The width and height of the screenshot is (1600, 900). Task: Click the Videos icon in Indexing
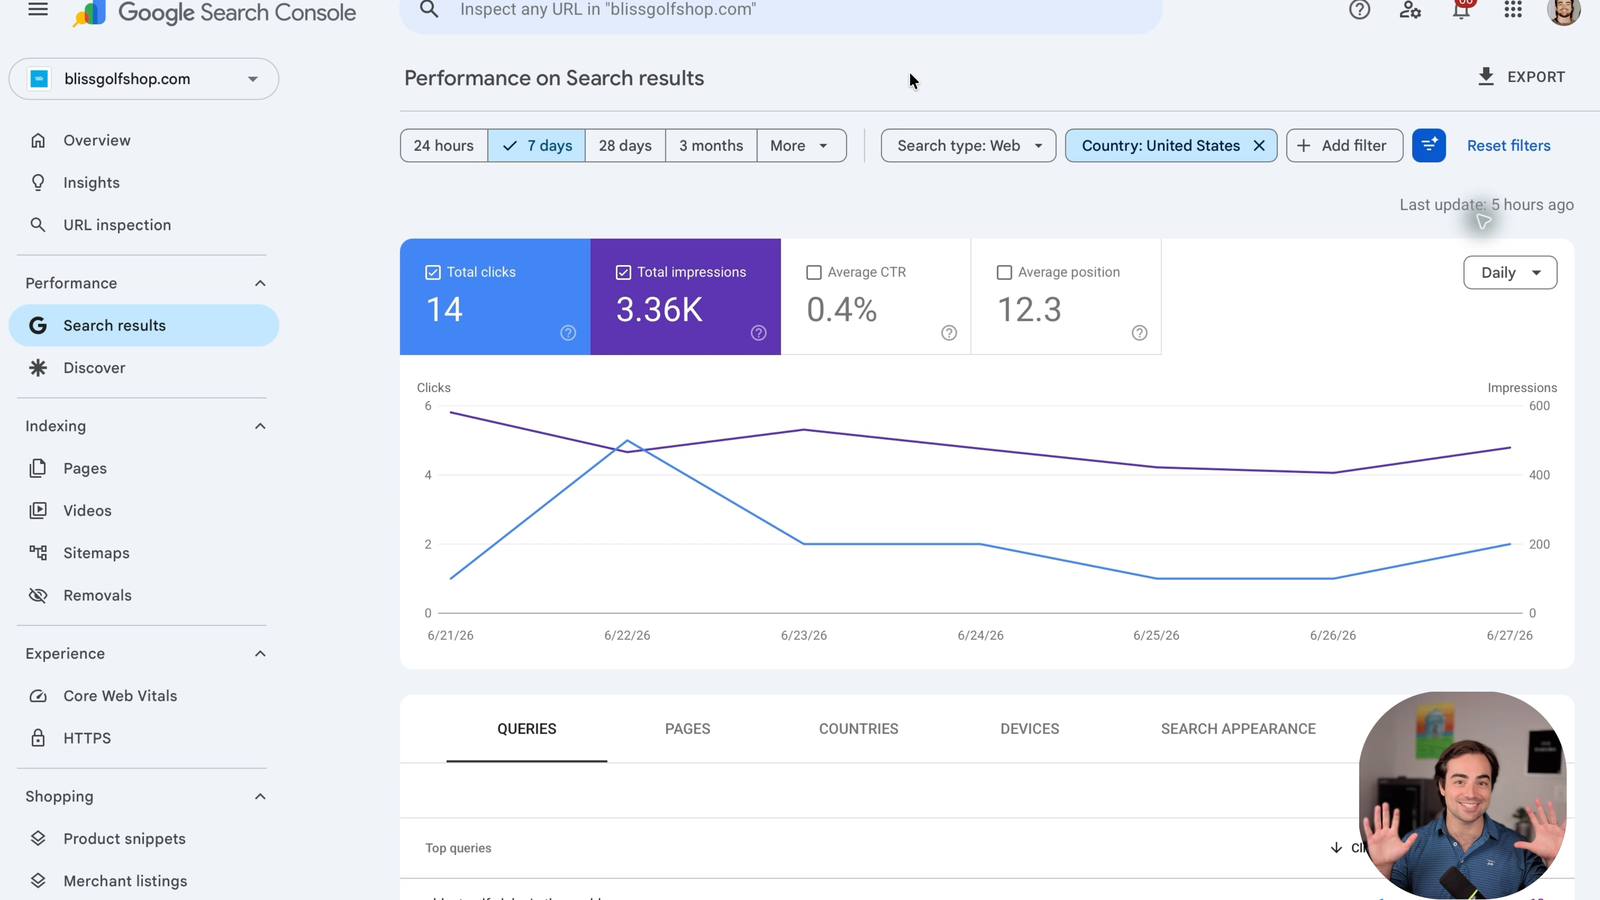click(38, 510)
